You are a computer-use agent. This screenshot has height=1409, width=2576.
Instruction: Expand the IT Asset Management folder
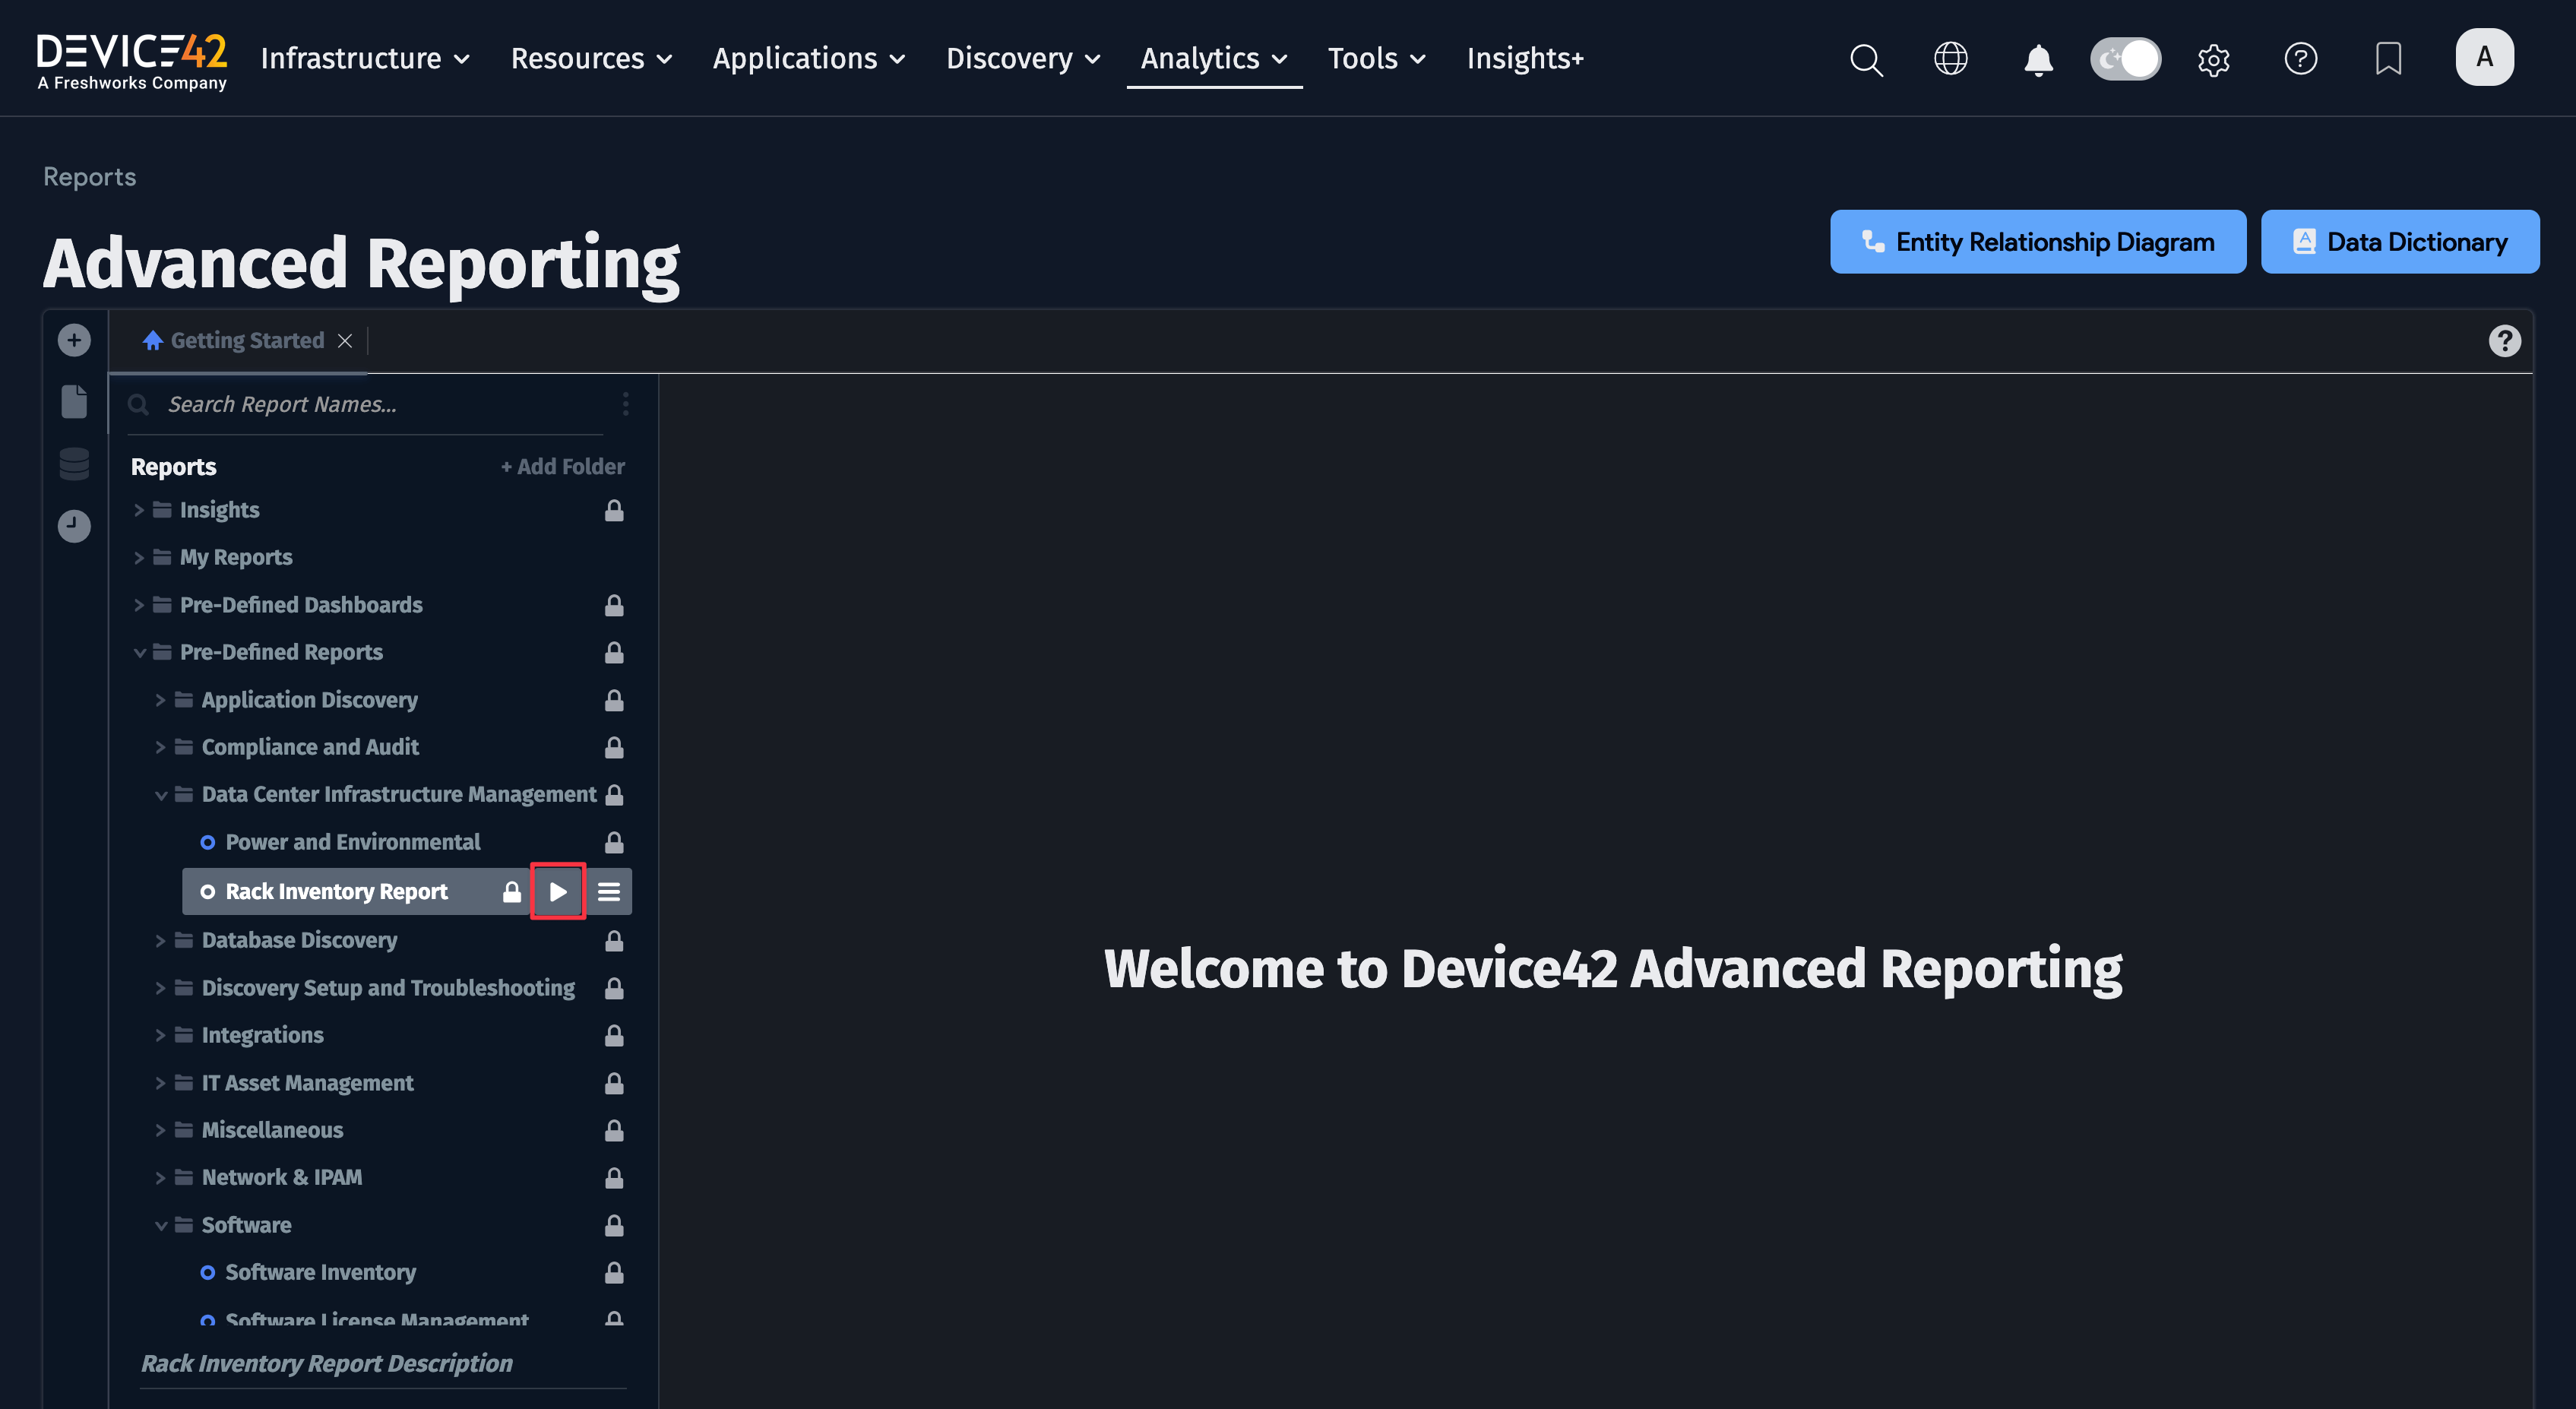point(160,1083)
